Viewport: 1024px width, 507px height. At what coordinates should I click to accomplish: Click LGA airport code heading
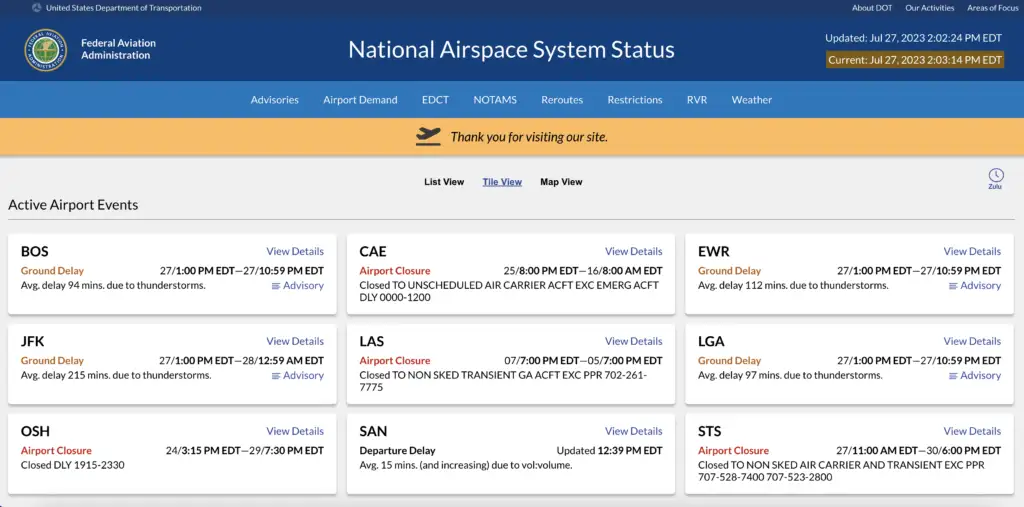(711, 342)
